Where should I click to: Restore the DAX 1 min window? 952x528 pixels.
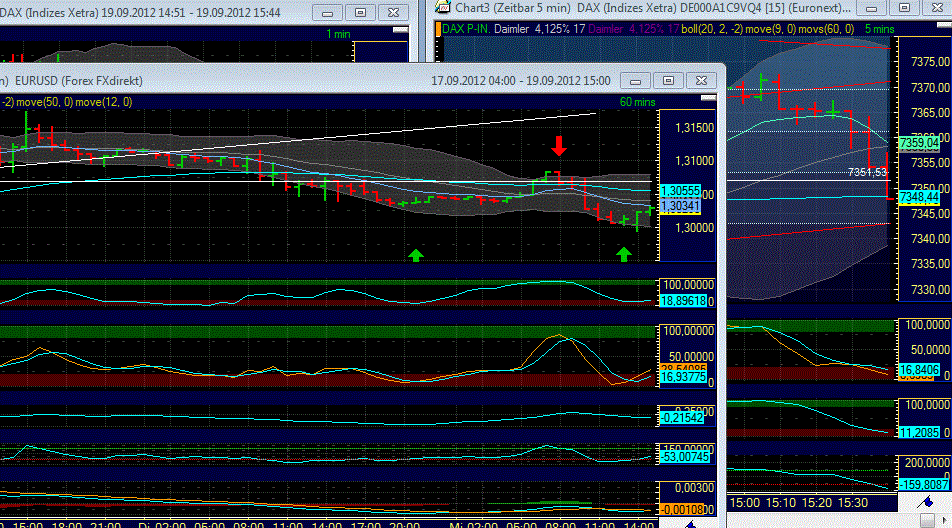coord(360,13)
